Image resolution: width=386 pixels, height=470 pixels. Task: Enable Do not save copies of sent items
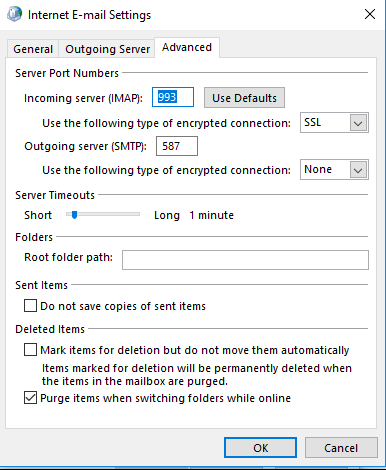(30, 305)
